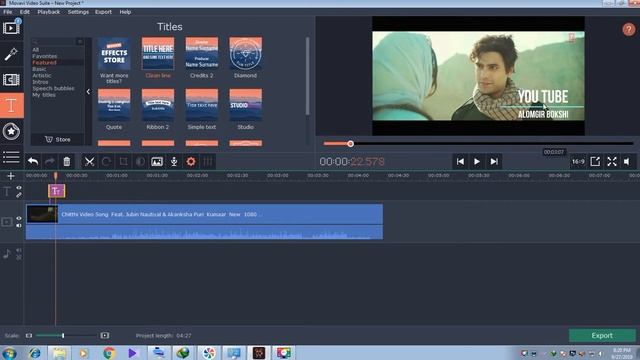Open the Stickers star tab

pos(11,131)
